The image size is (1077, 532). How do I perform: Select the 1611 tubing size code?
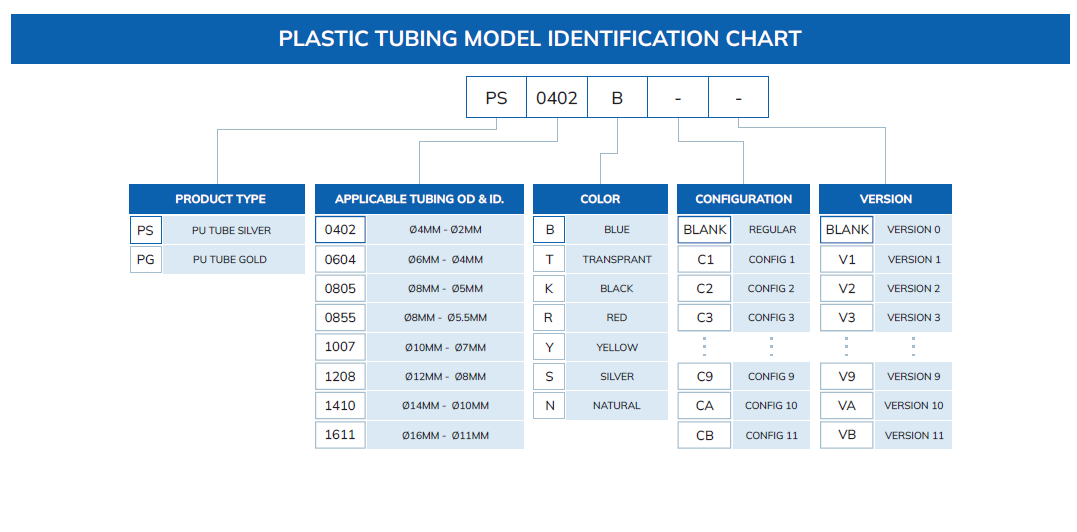tap(340, 435)
